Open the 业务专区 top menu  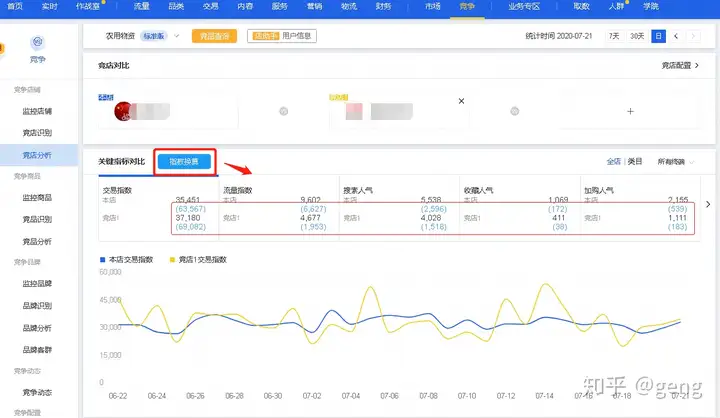pyautogui.click(x=524, y=6)
